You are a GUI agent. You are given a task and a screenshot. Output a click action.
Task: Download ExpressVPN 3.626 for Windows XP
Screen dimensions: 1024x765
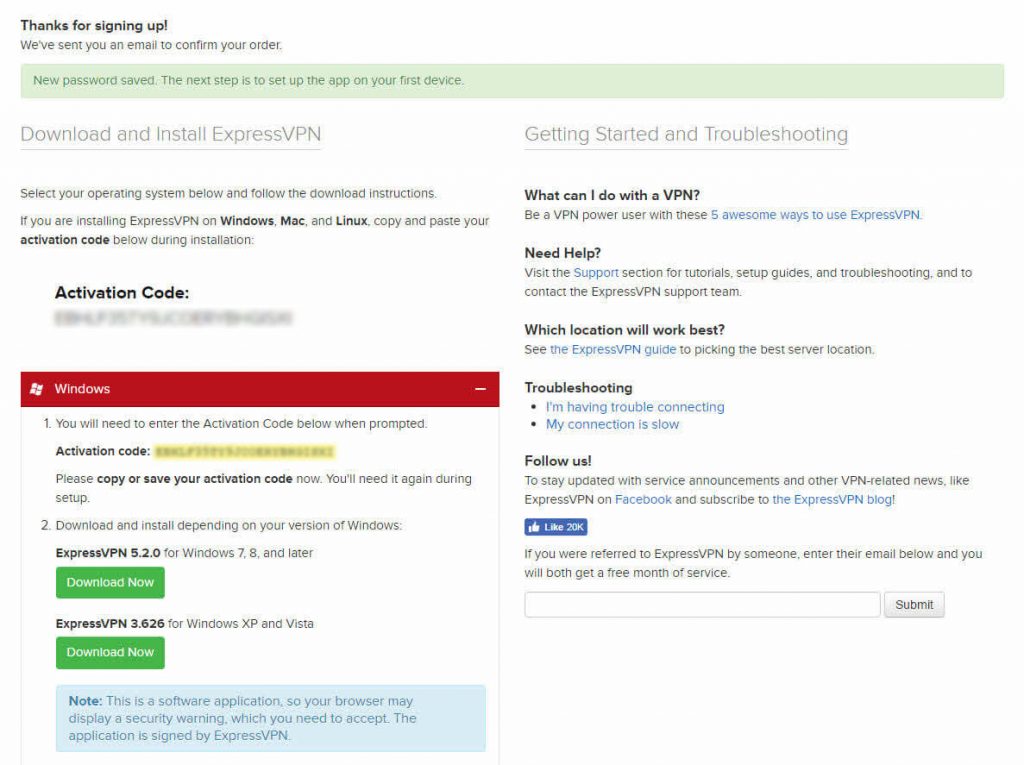(110, 652)
